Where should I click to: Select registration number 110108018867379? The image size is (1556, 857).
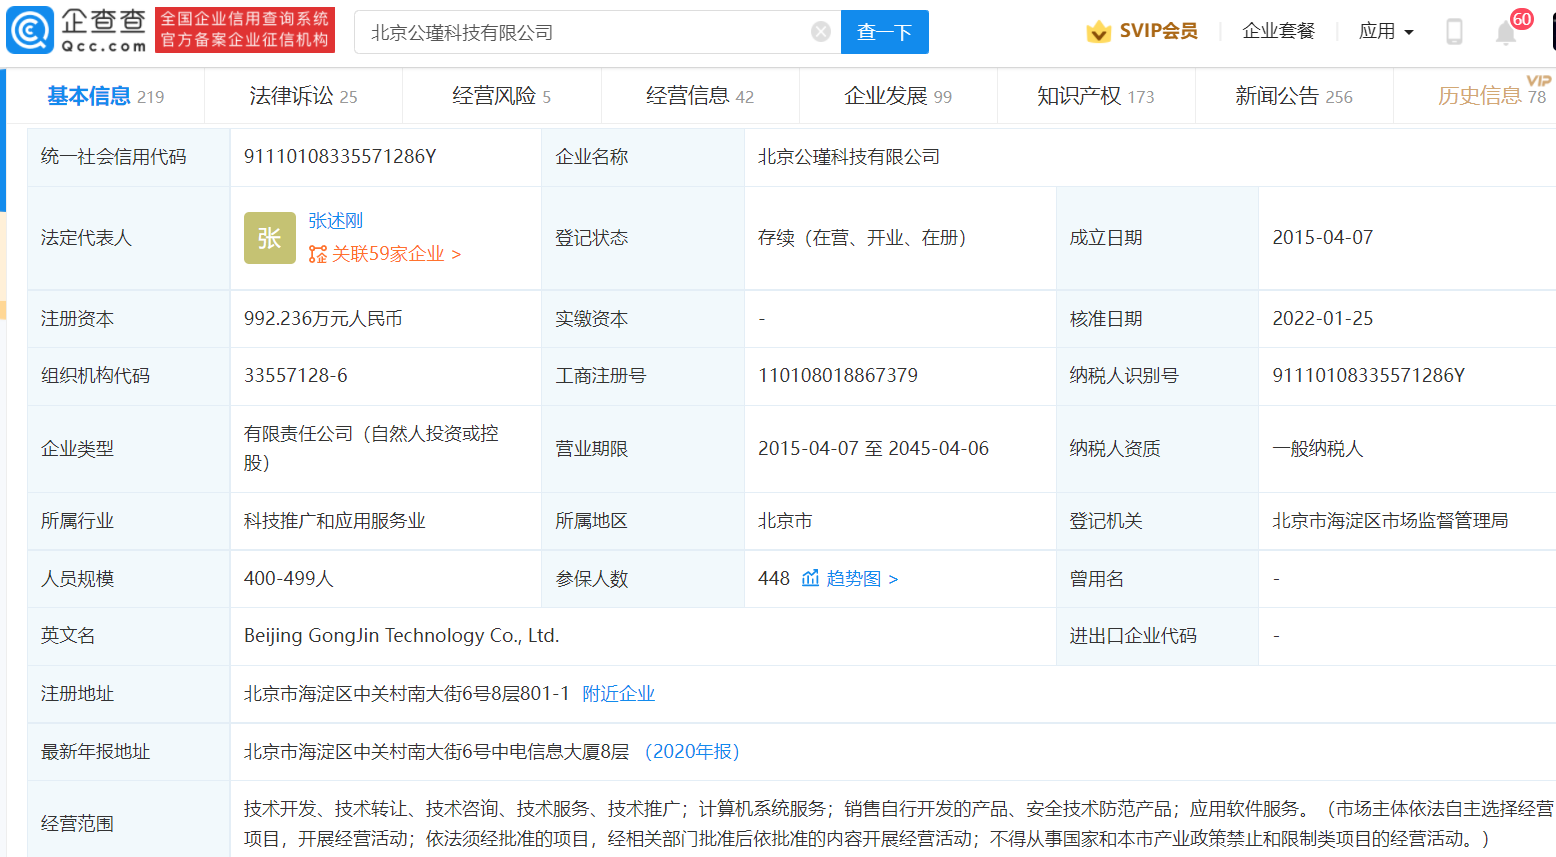pyautogui.click(x=838, y=375)
